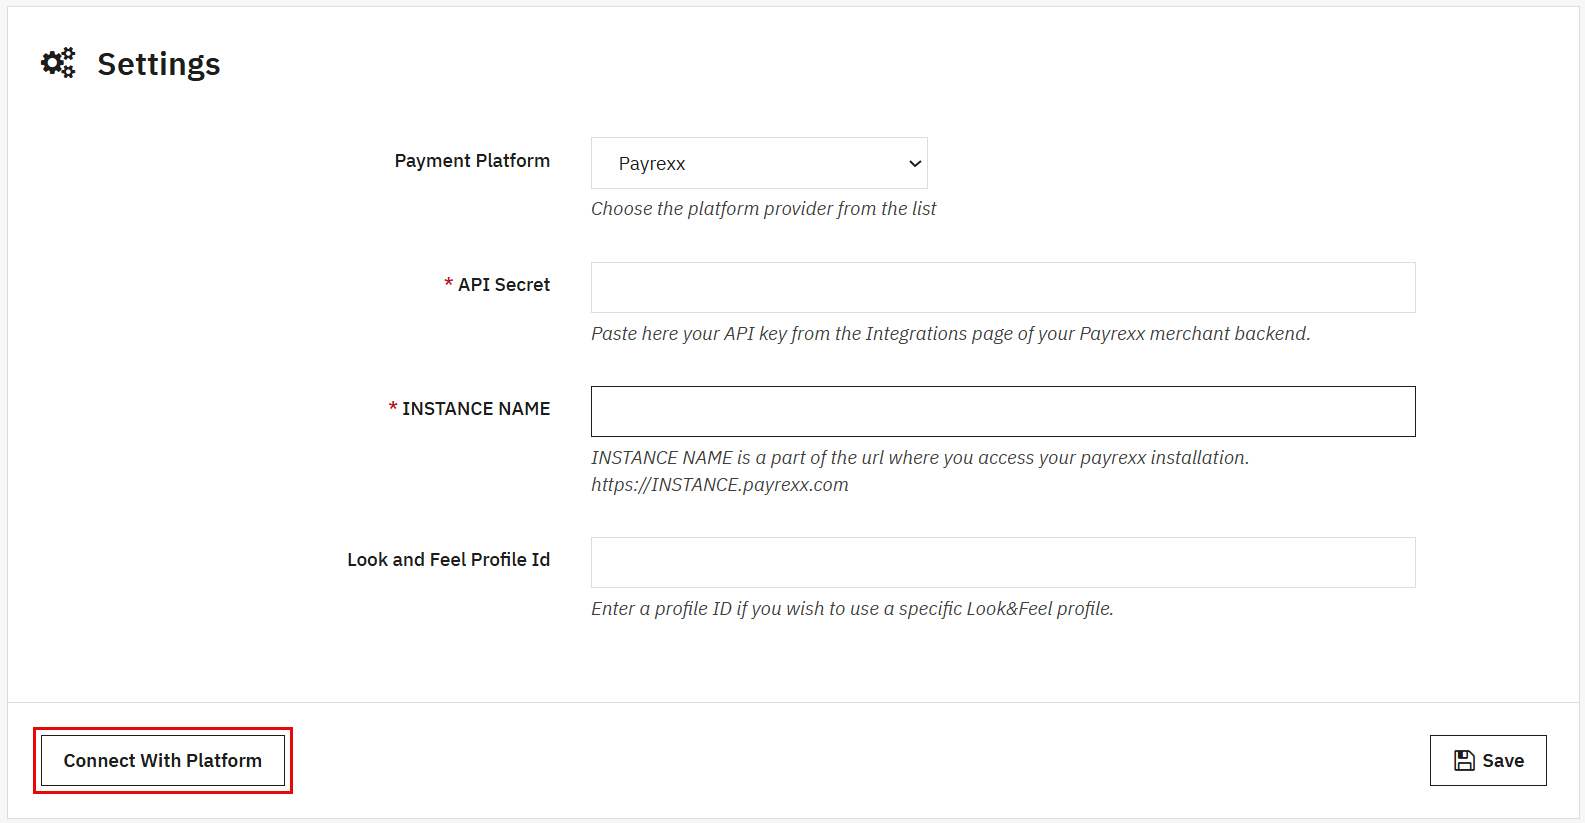
Task: Click the 'Choose the platform provider' hint text
Action: tap(763, 209)
